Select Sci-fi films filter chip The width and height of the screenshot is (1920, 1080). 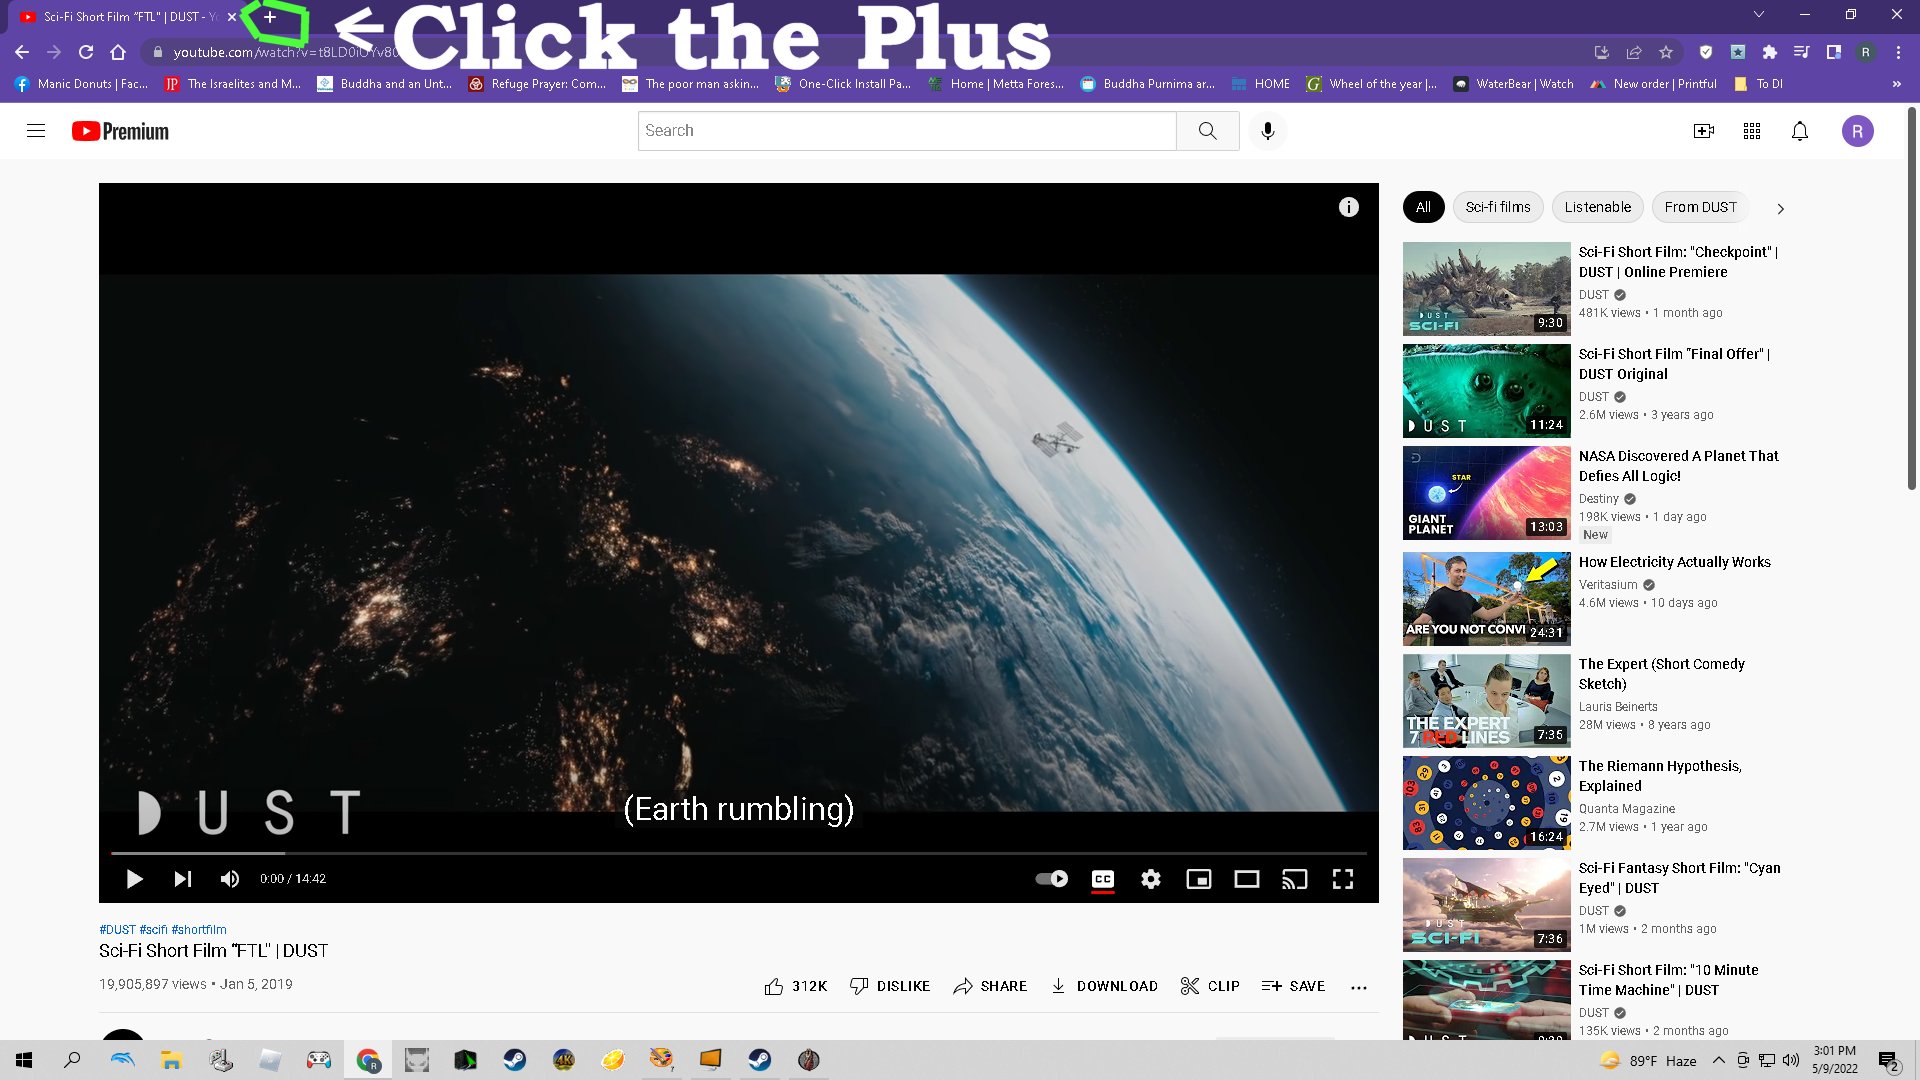tap(1498, 207)
